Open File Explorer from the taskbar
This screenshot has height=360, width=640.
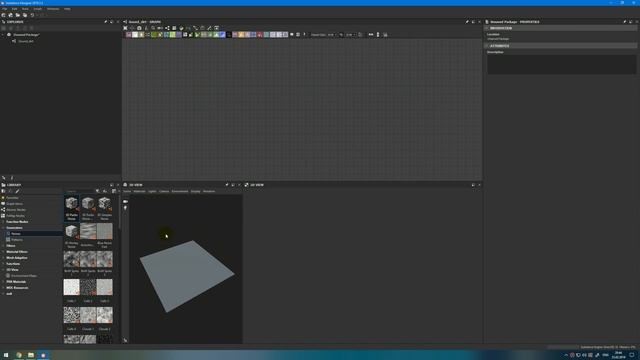coord(31,355)
